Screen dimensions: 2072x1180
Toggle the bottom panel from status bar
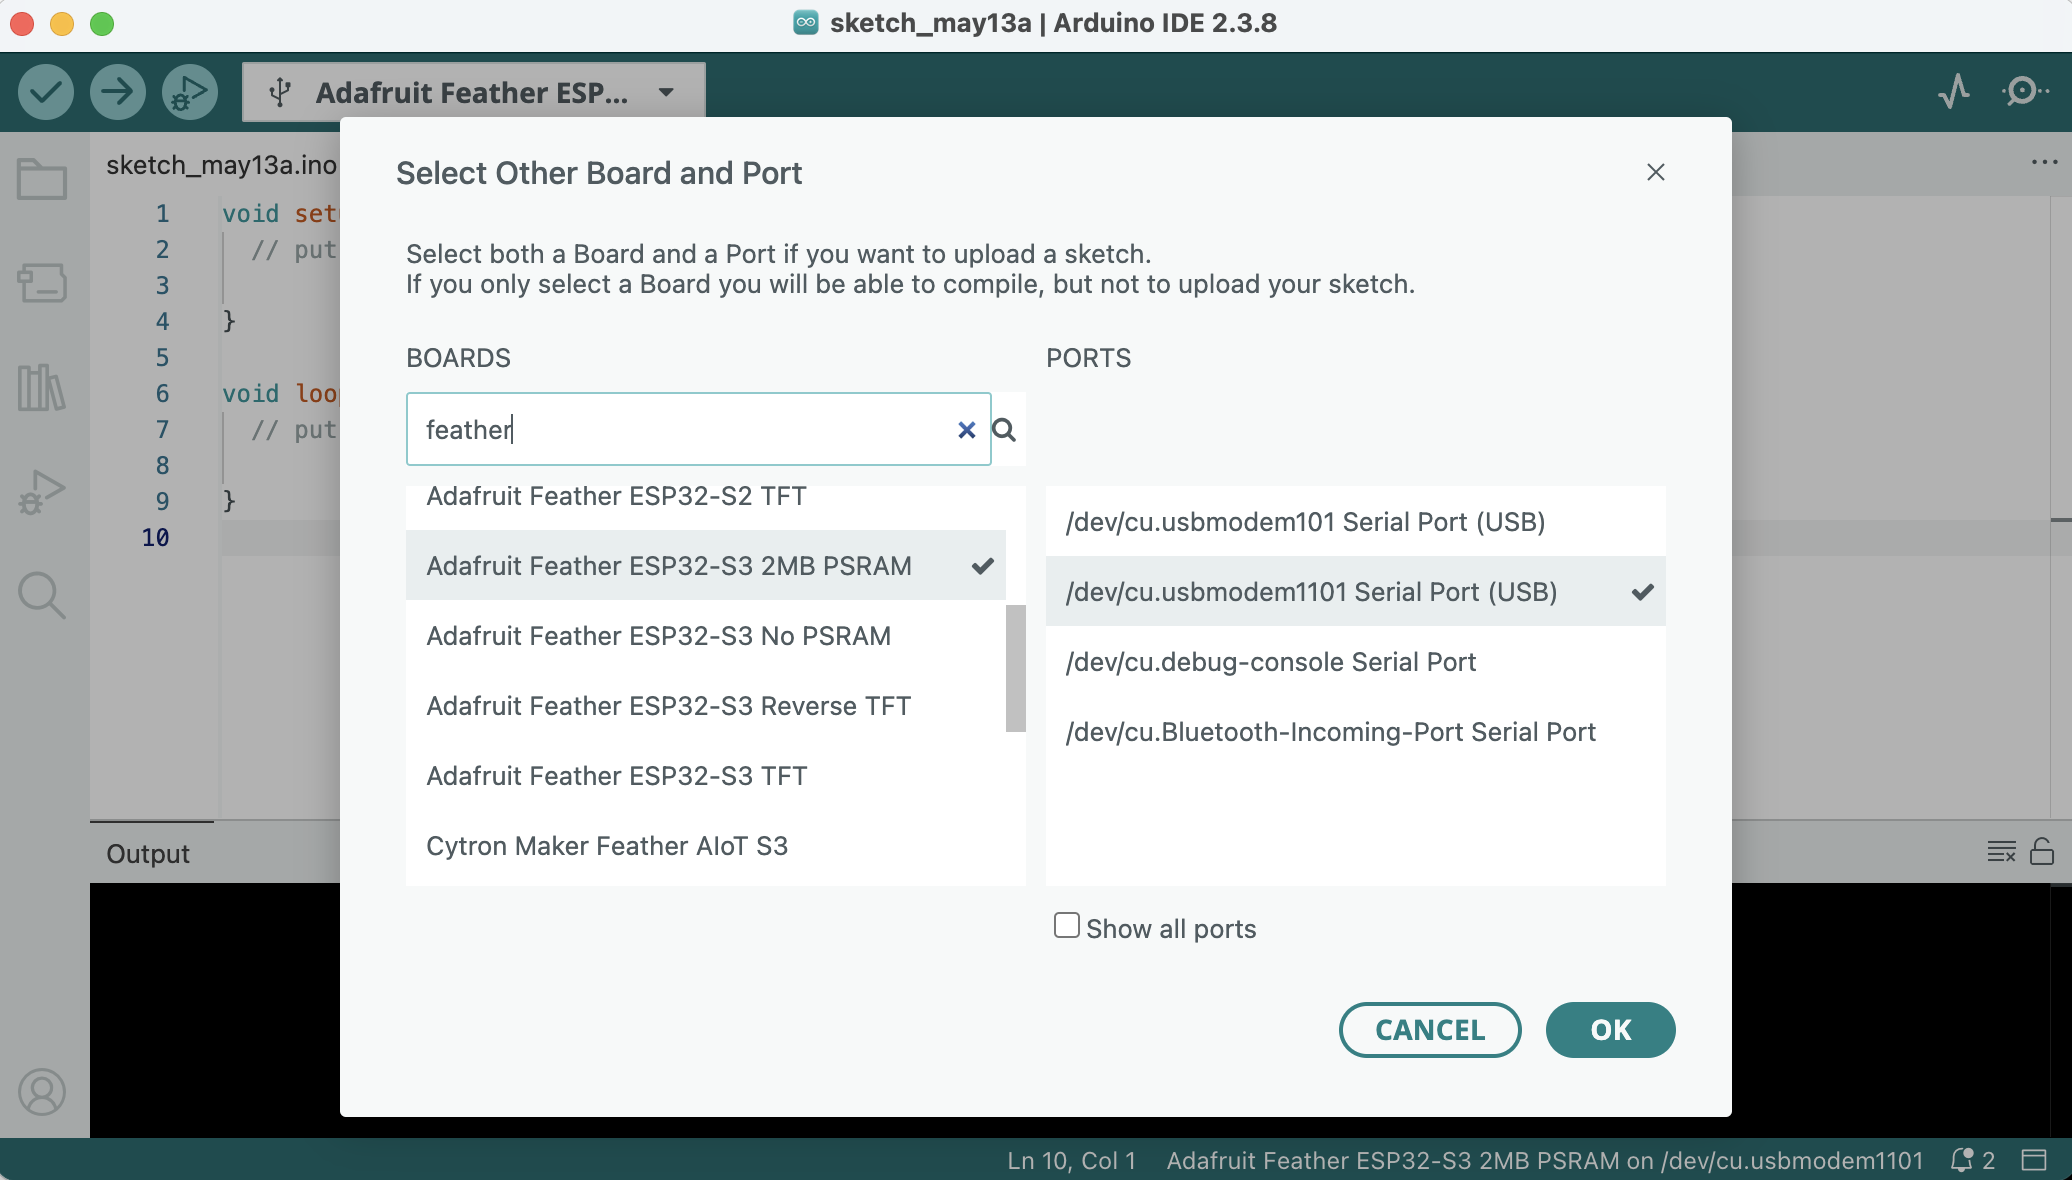(2034, 1160)
